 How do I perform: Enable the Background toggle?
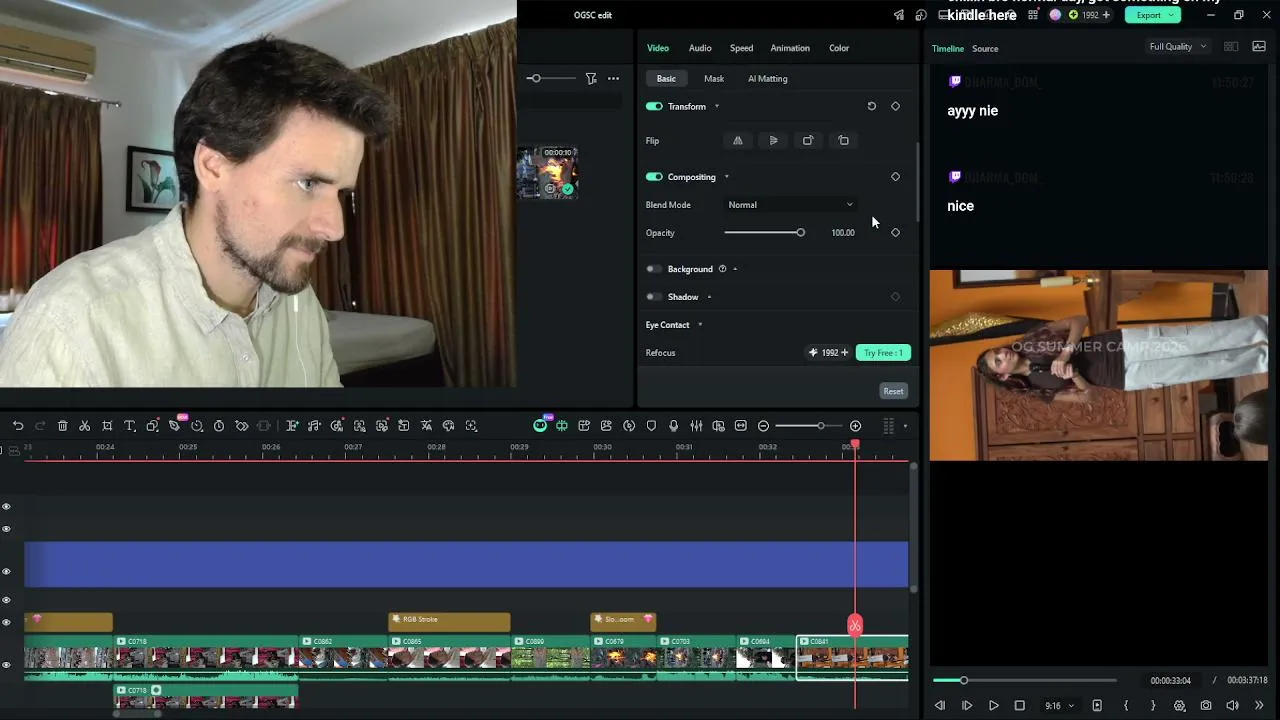(654, 269)
